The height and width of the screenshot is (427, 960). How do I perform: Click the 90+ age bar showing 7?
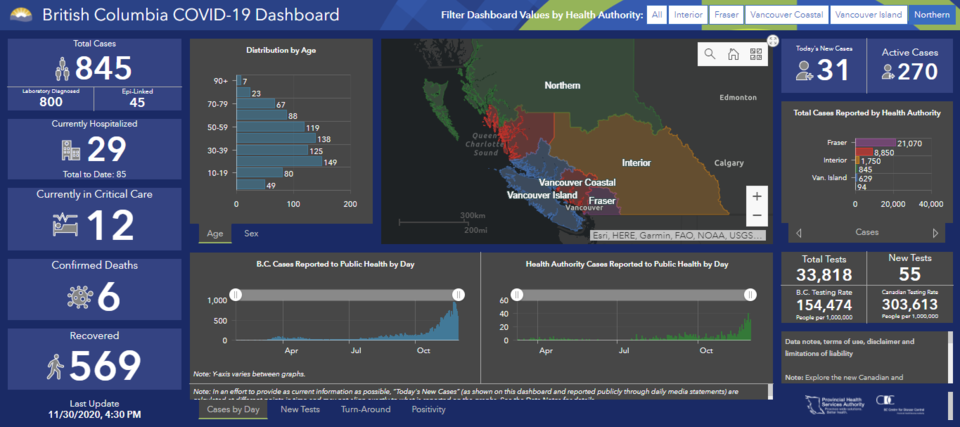[x=239, y=81]
